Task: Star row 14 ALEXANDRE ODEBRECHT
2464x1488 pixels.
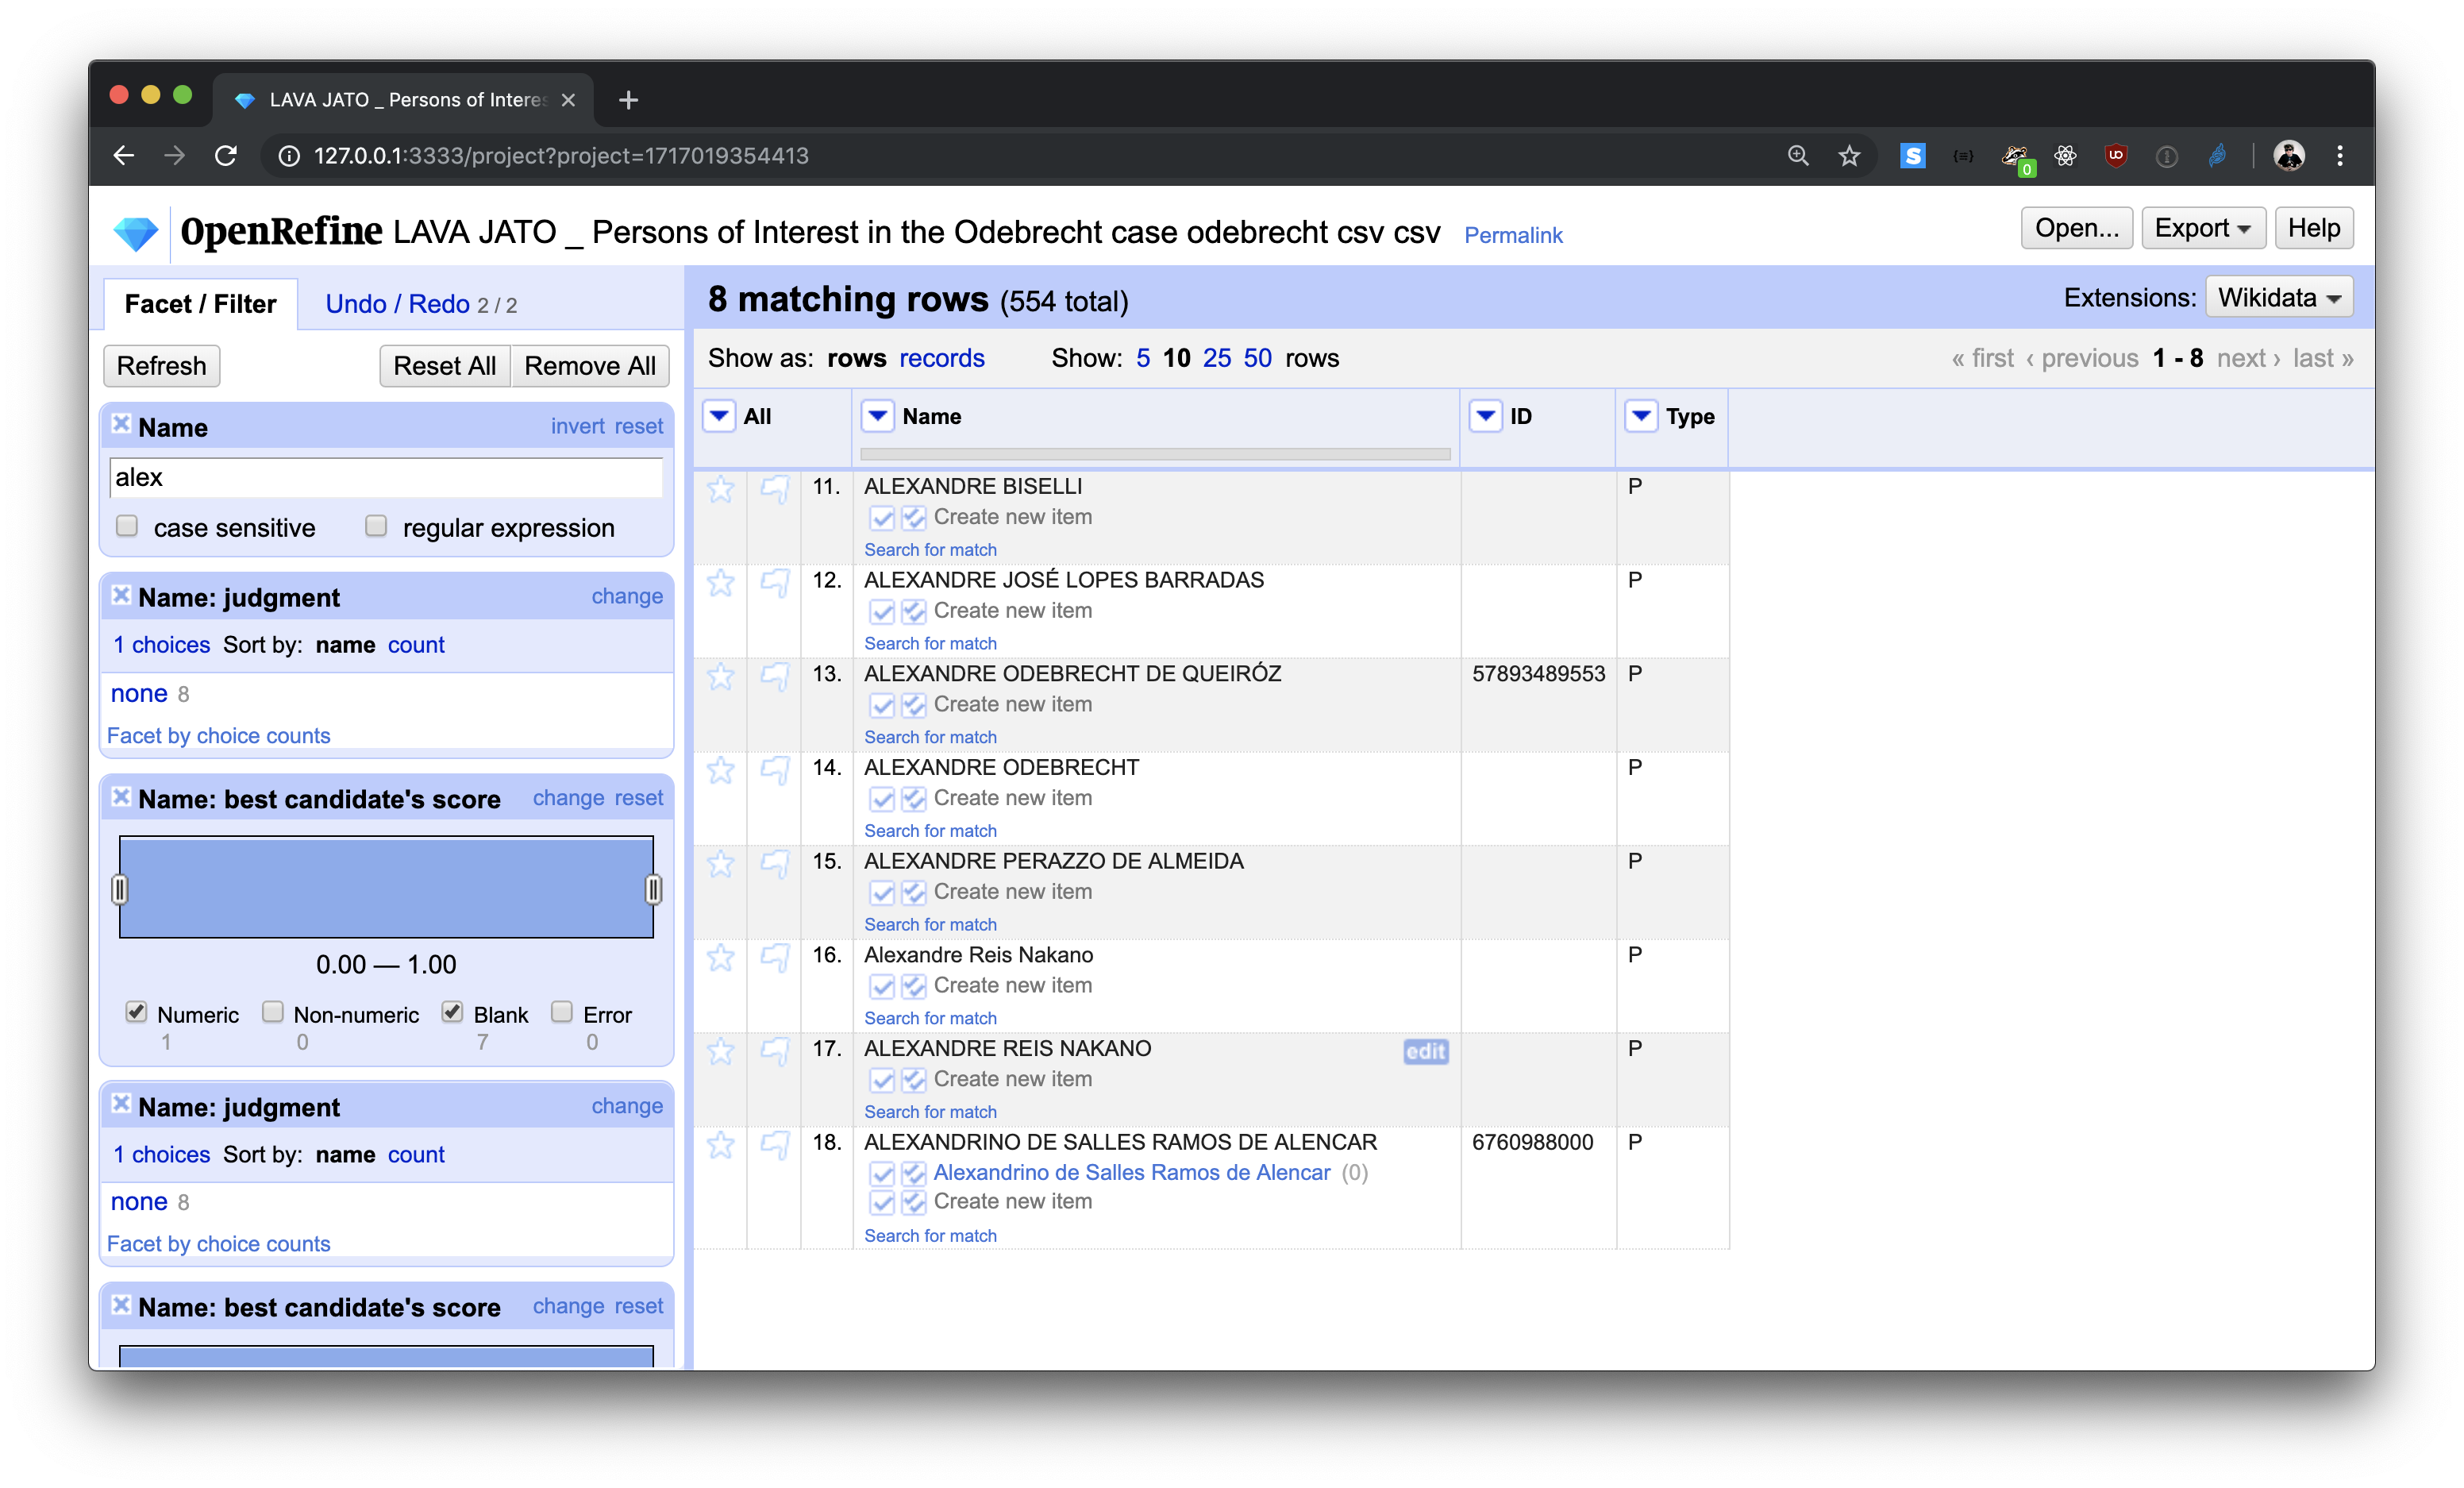Action: click(720, 771)
